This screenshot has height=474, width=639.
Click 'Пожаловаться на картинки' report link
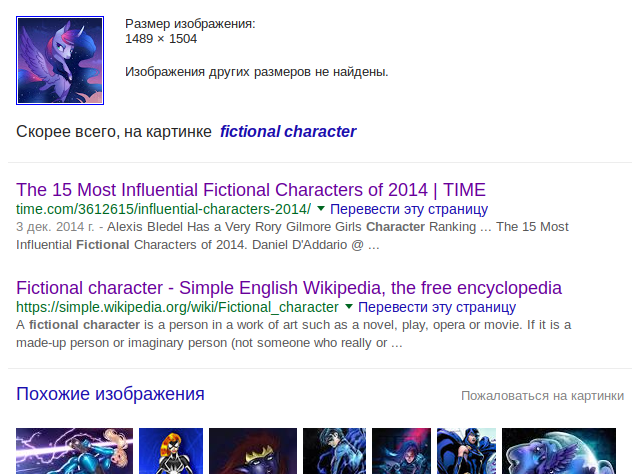coord(542,396)
